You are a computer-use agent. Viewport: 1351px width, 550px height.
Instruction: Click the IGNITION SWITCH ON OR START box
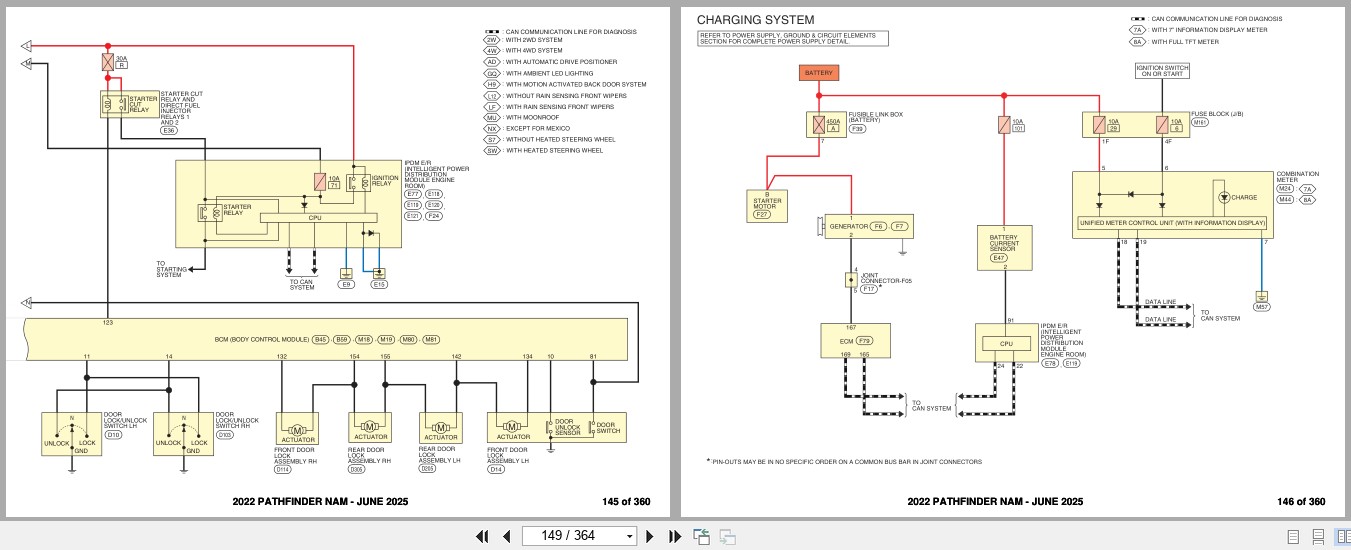[1162, 71]
